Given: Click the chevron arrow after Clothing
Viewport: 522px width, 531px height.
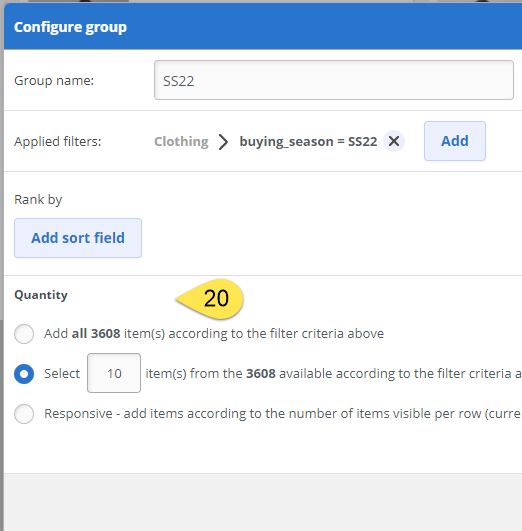Looking at the screenshot, I should pos(223,142).
